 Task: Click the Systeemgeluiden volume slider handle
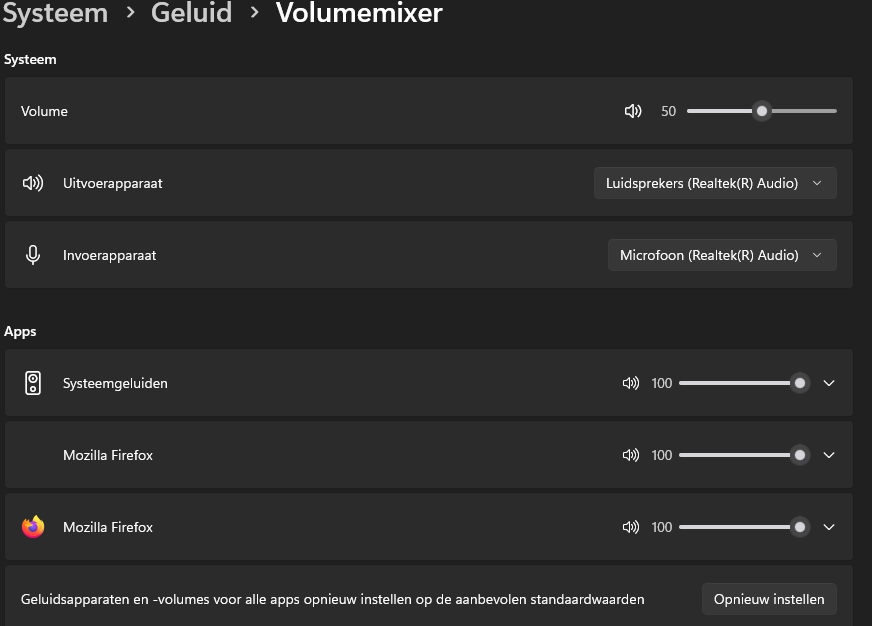[x=799, y=383]
